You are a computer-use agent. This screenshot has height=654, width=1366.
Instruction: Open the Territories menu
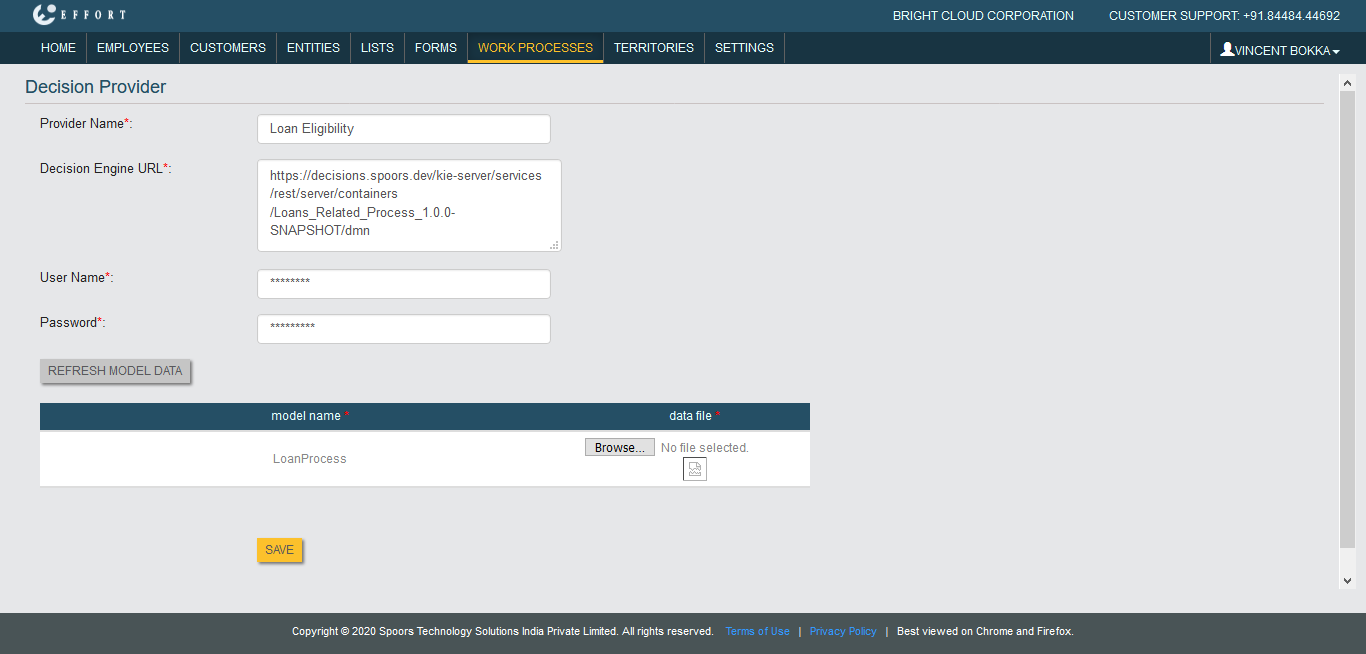click(653, 48)
